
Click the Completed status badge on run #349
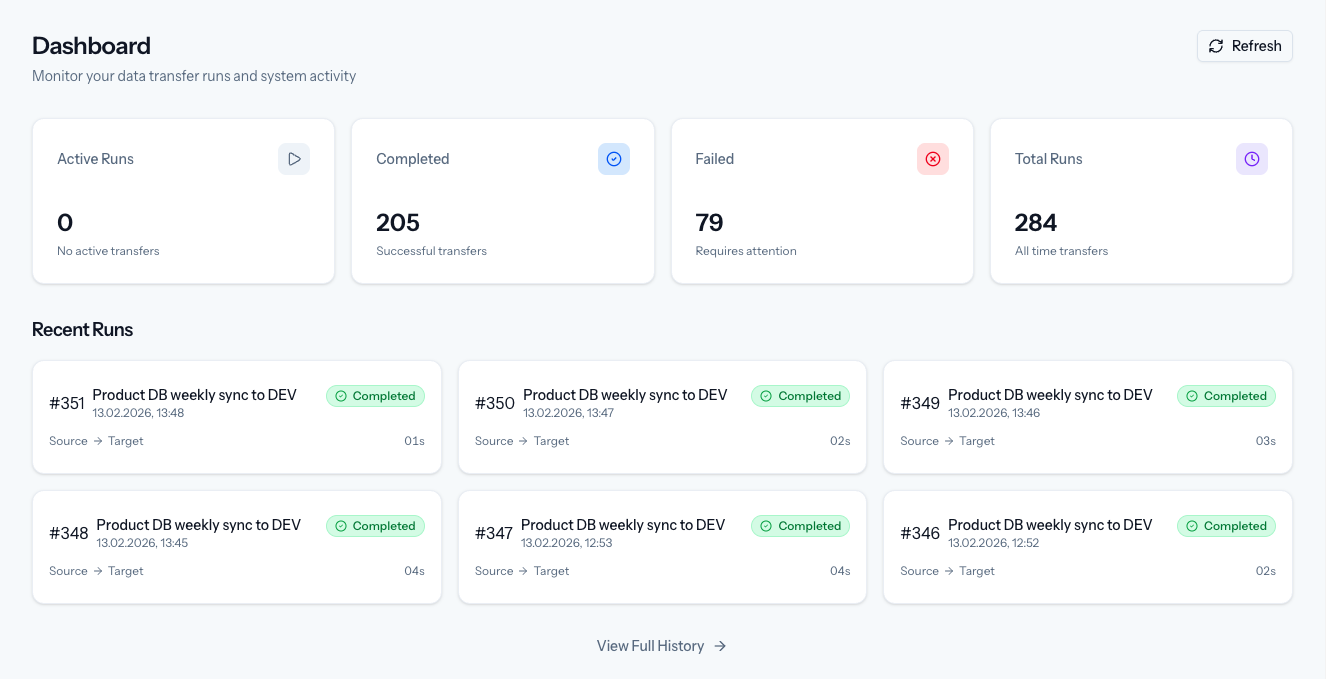(1226, 396)
